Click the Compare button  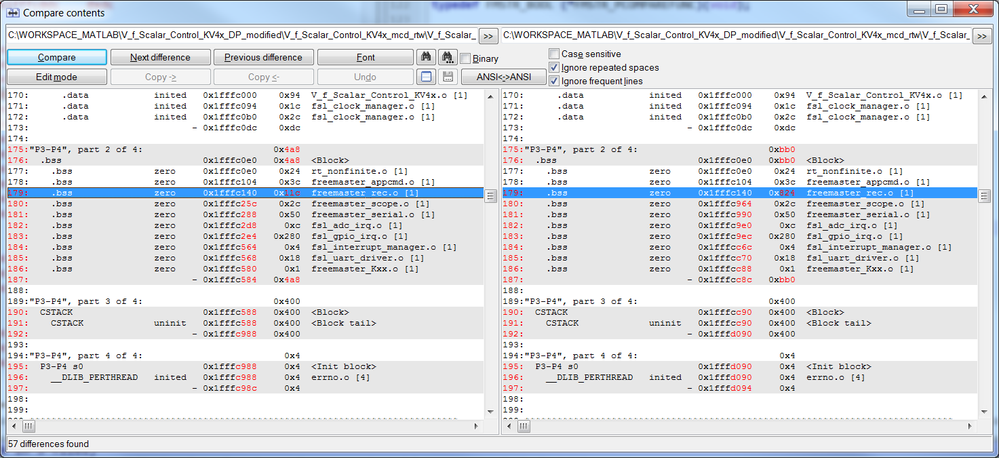(x=57, y=57)
